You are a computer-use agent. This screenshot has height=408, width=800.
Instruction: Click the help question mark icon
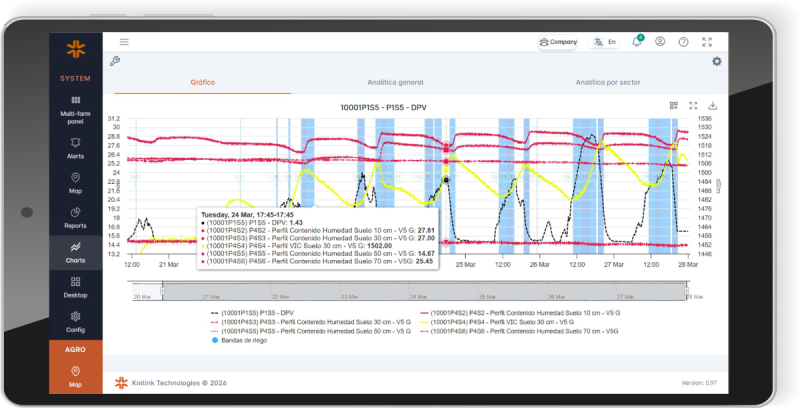click(684, 42)
